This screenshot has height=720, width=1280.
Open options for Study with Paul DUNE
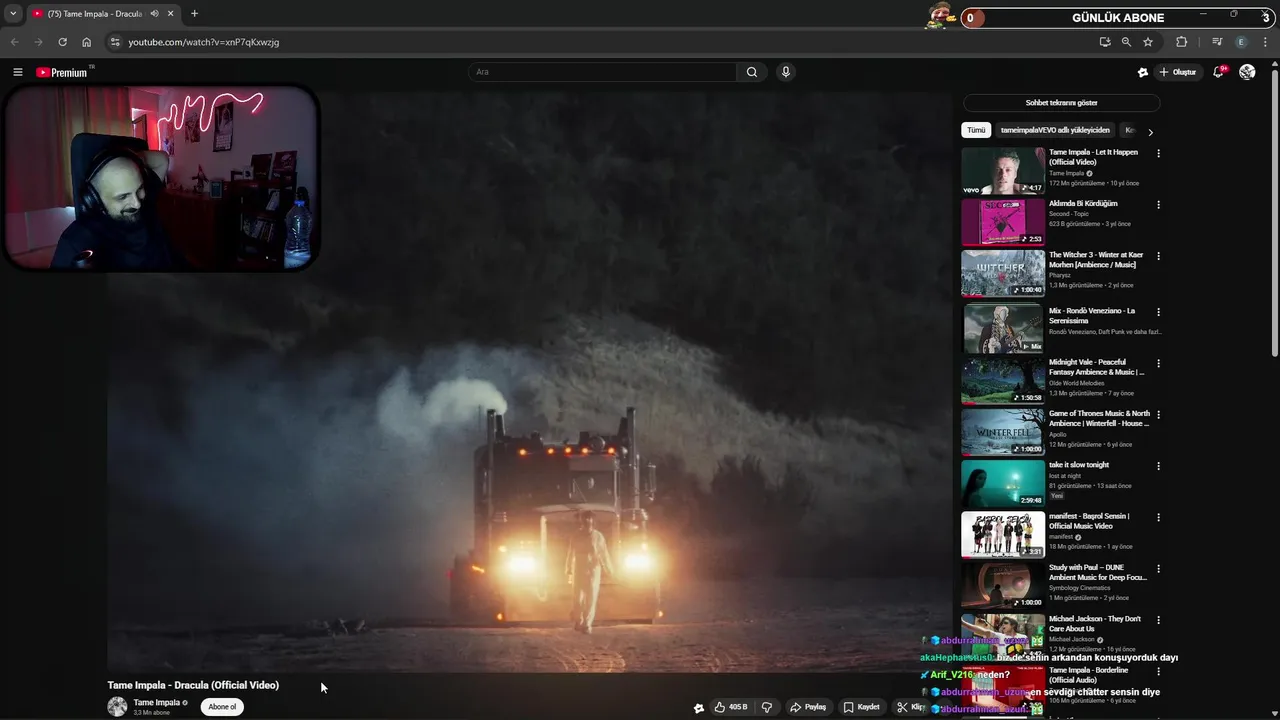pyautogui.click(x=1158, y=568)
